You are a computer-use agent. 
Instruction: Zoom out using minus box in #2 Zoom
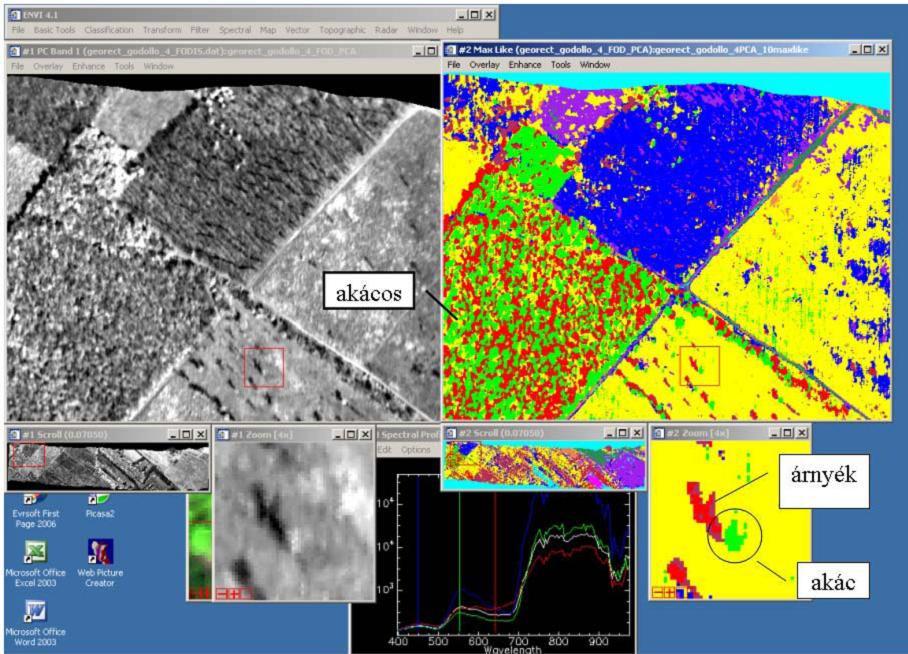[x=657, y=592]
